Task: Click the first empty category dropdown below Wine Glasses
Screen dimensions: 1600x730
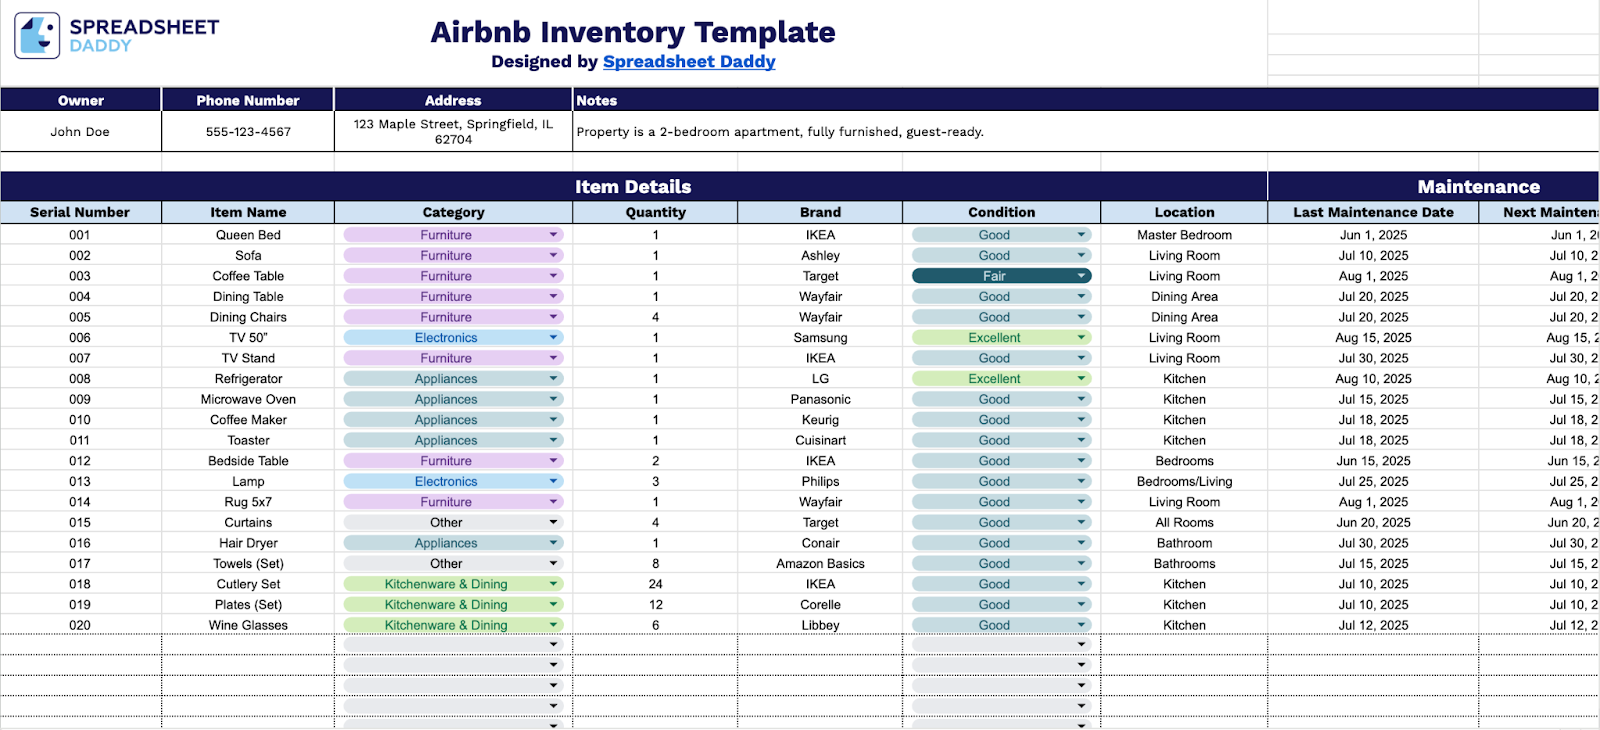Action: [553, 645]
